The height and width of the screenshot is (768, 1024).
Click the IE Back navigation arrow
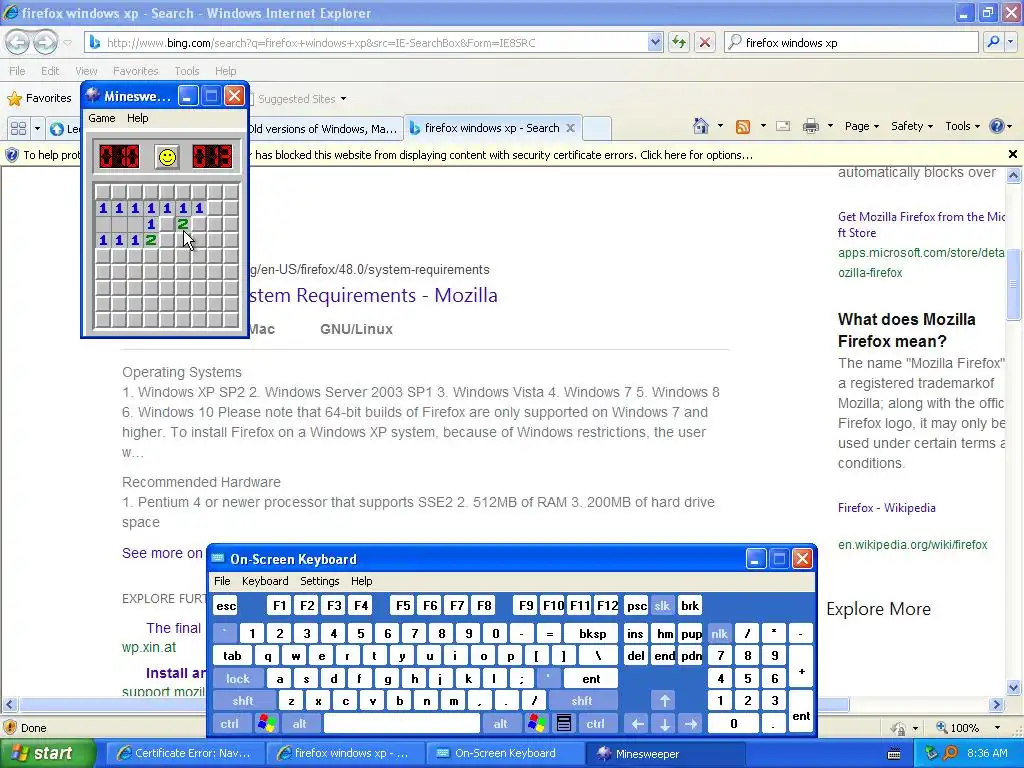(18, 42)
